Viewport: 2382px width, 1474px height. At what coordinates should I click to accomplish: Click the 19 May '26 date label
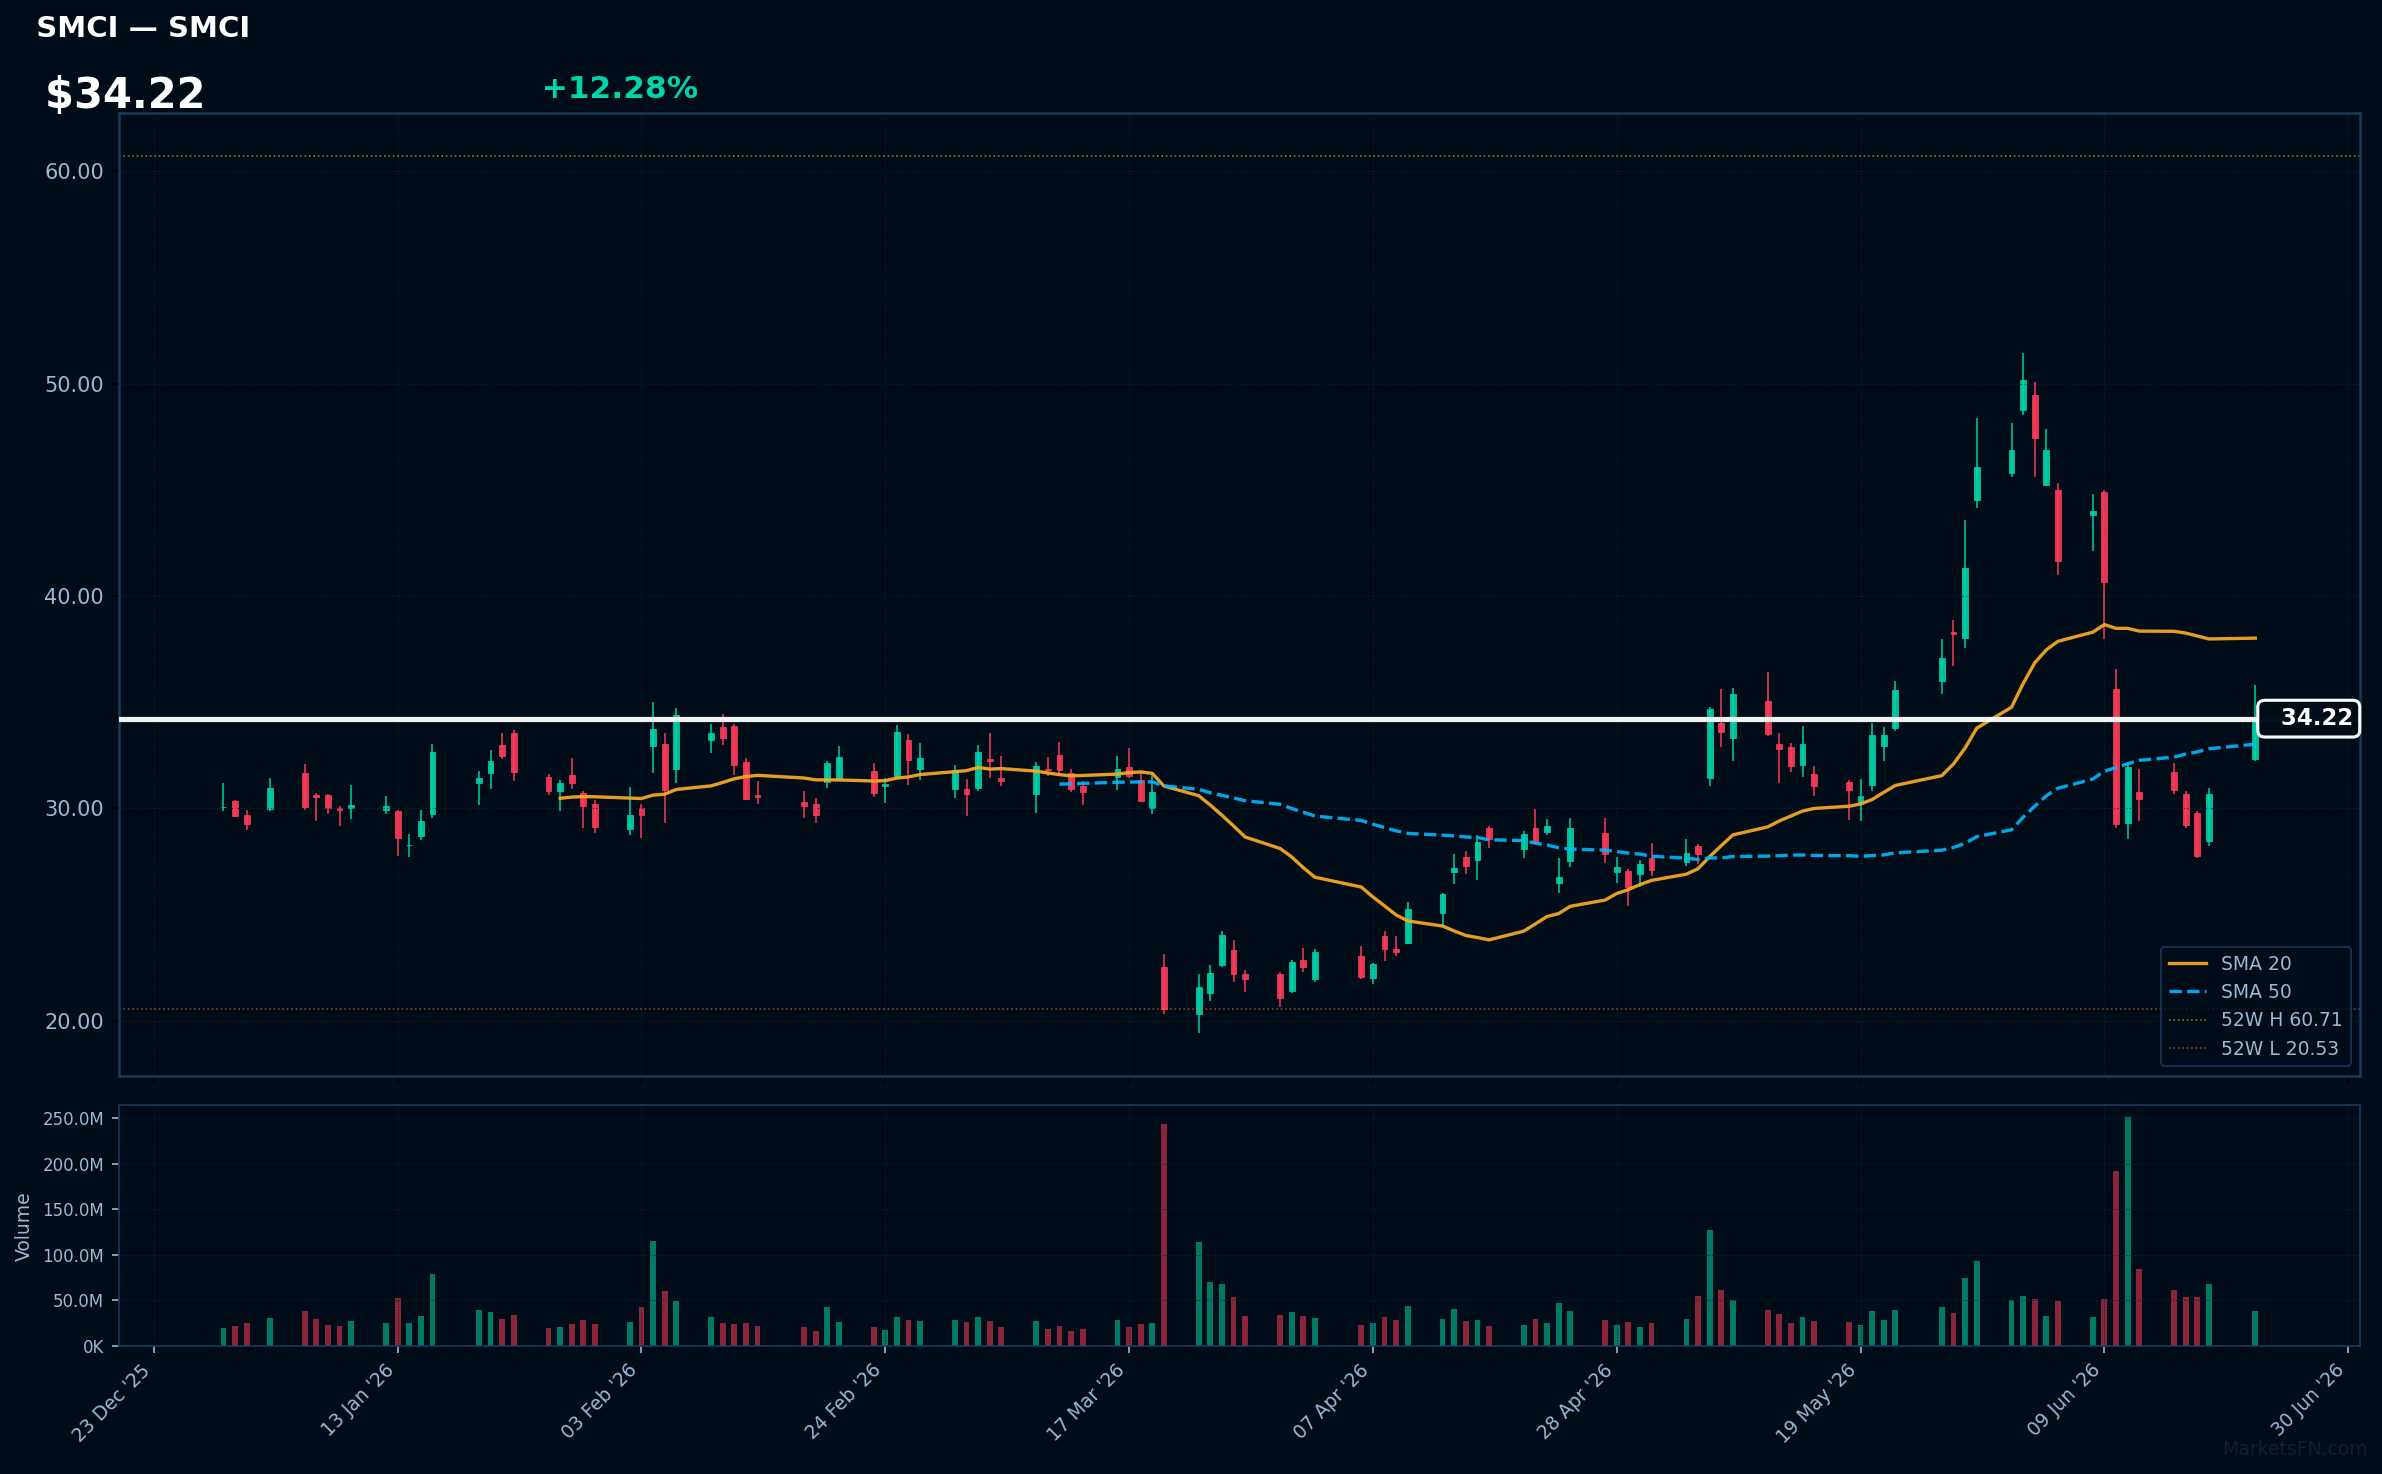[x=1817, y=1402]
